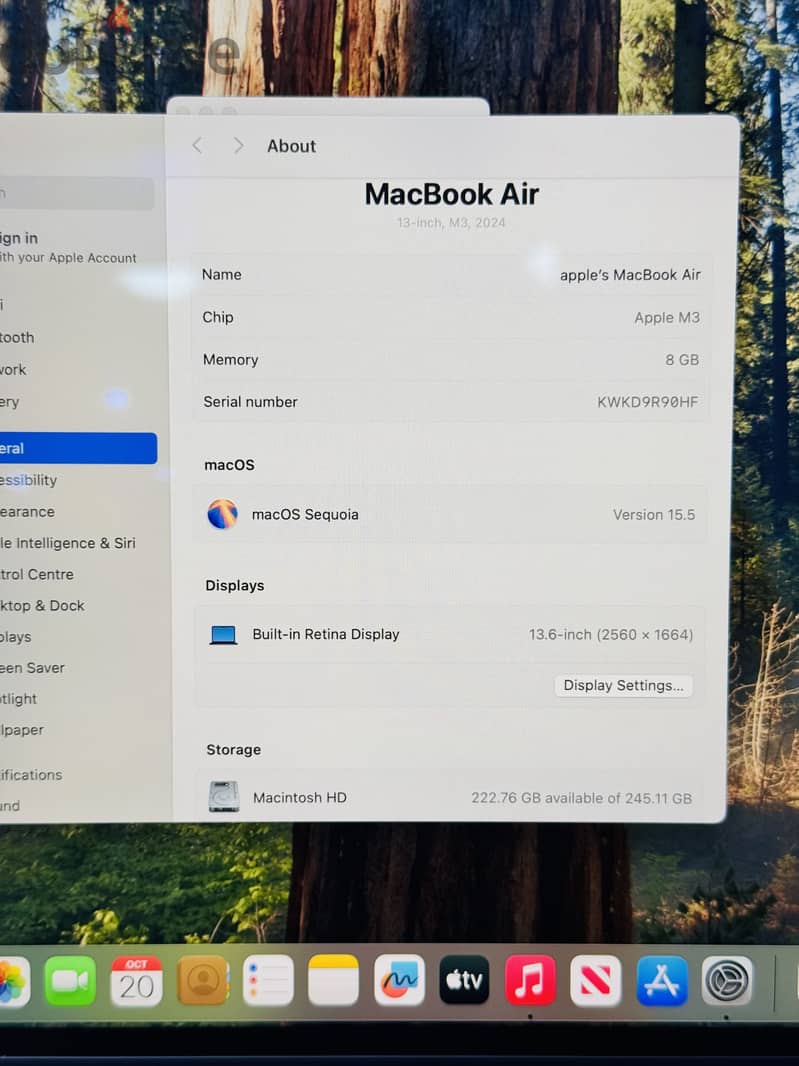799x1066 pixels.
Task: Click Version 15.5 text
Action: click(654, 515)
